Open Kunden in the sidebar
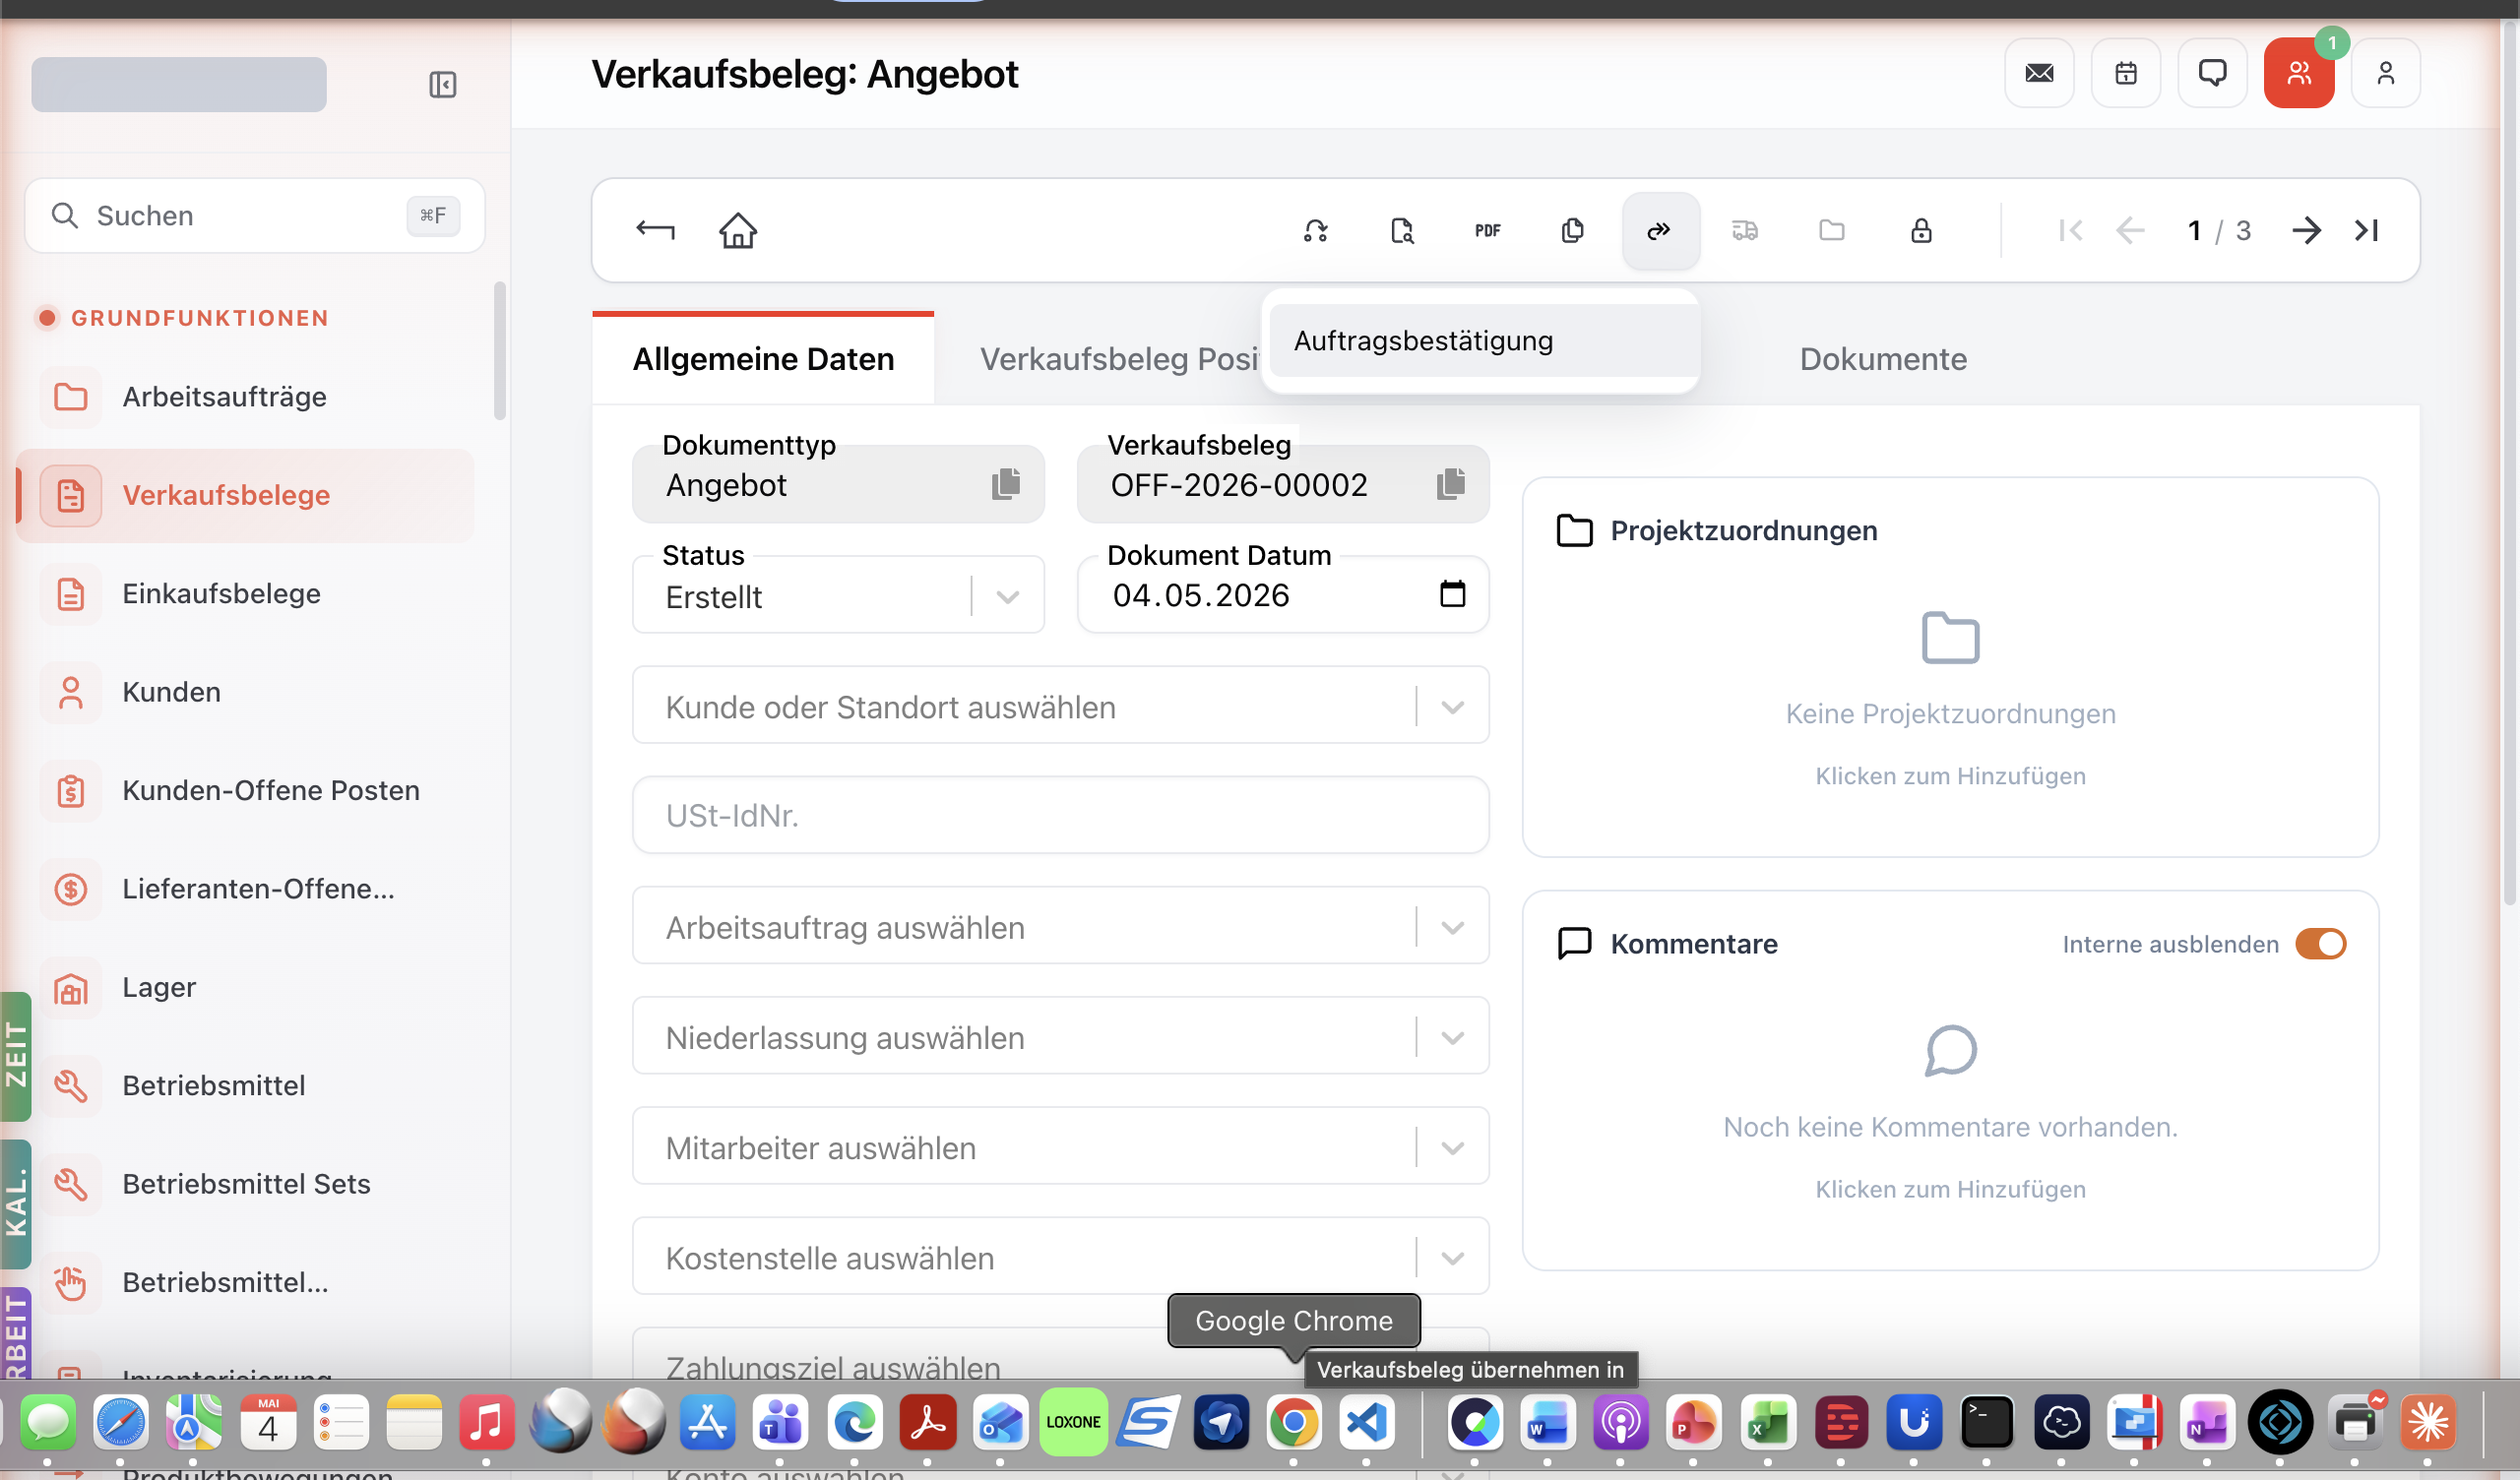The image size is (2520, 1480). click(x=246, y=692)
